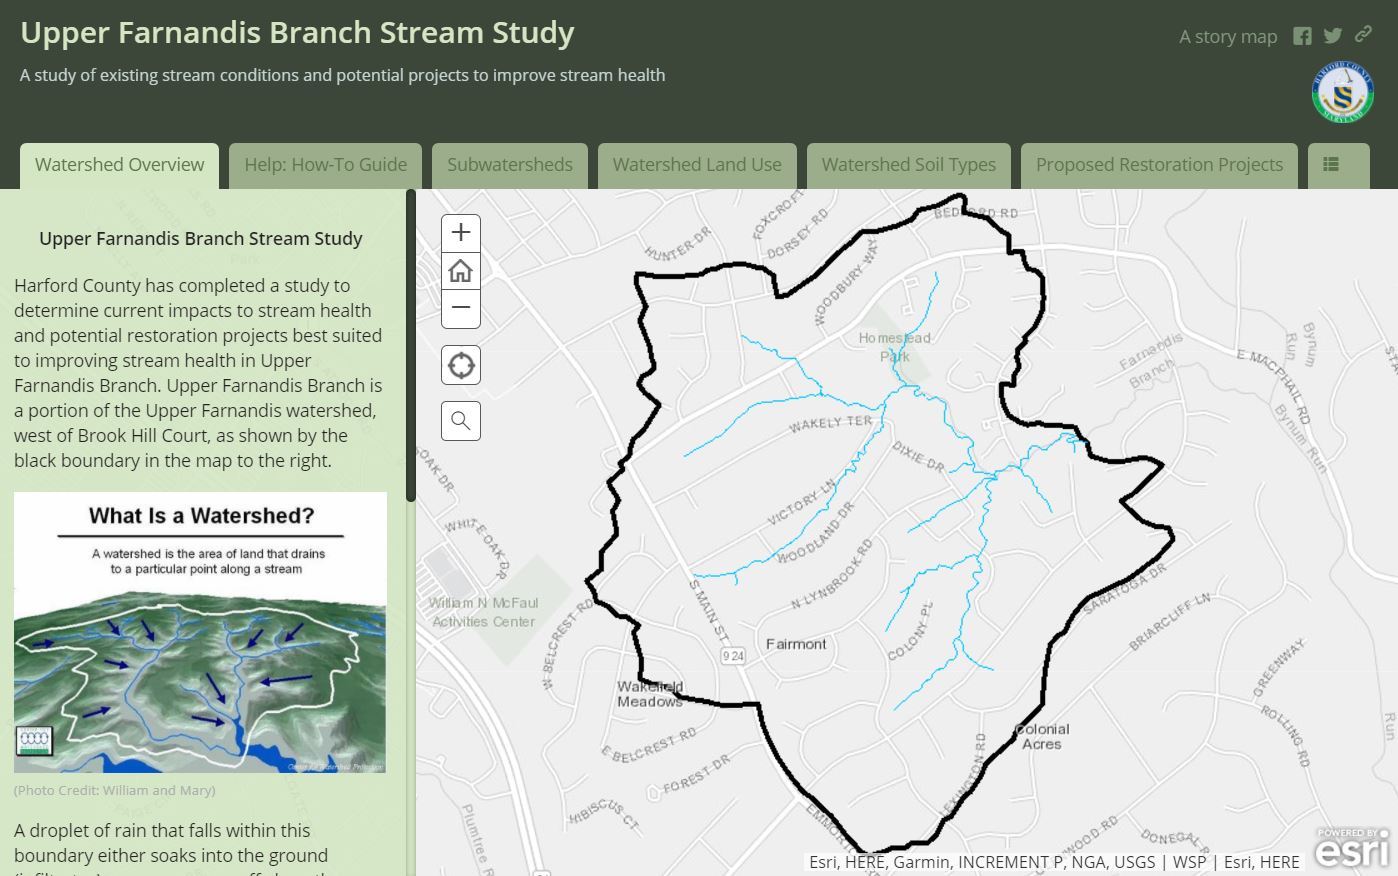Share story map on Facebook
The height and width of the screenshot is (876, 1398).
[x=1302, y=36]
